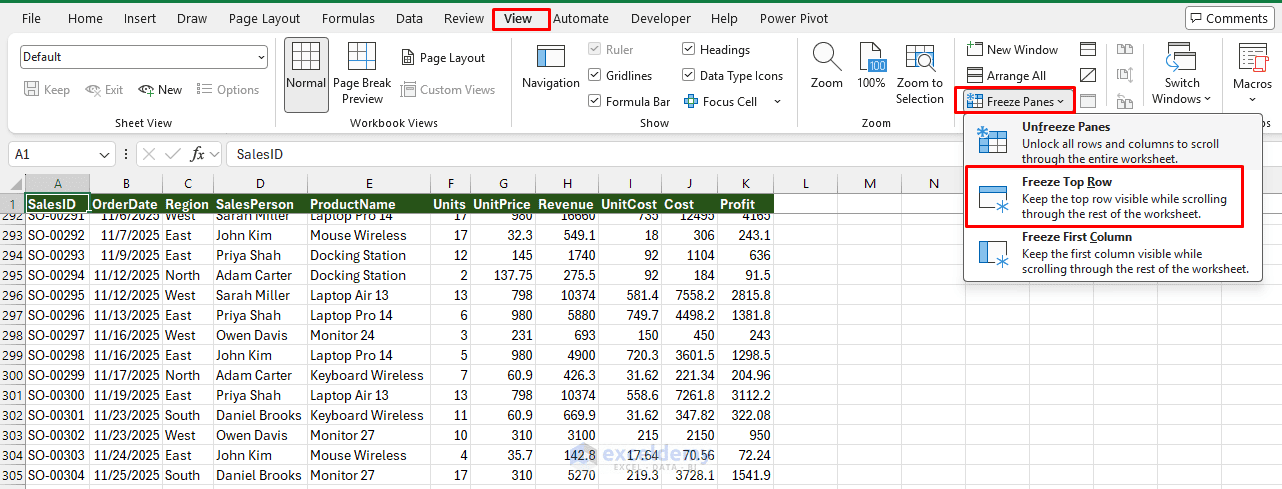The image size is (1282, 489).
Task: Open the Name Box dropdown arrow
Action: point(105,154)
